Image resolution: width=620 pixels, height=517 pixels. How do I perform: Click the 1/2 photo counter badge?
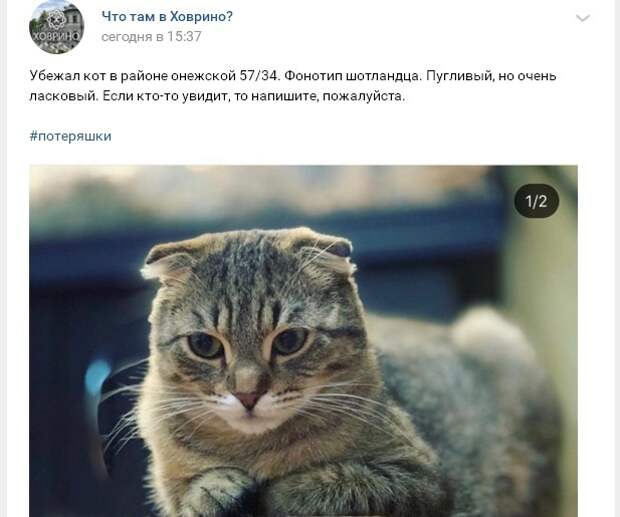[537, 201]
